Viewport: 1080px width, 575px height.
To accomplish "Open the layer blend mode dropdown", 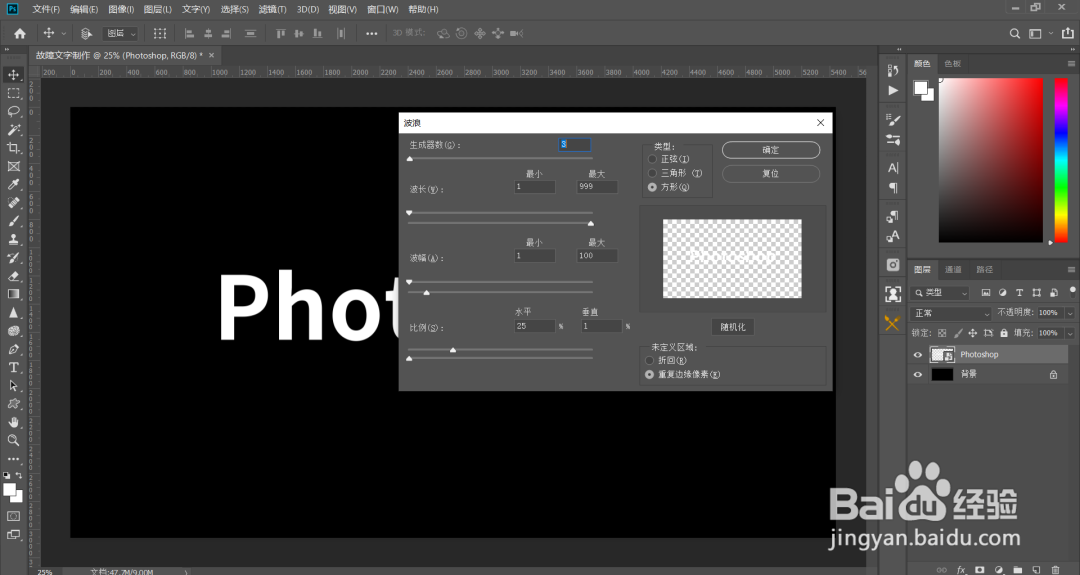I will pyautogui.click(x=951, y=313).
